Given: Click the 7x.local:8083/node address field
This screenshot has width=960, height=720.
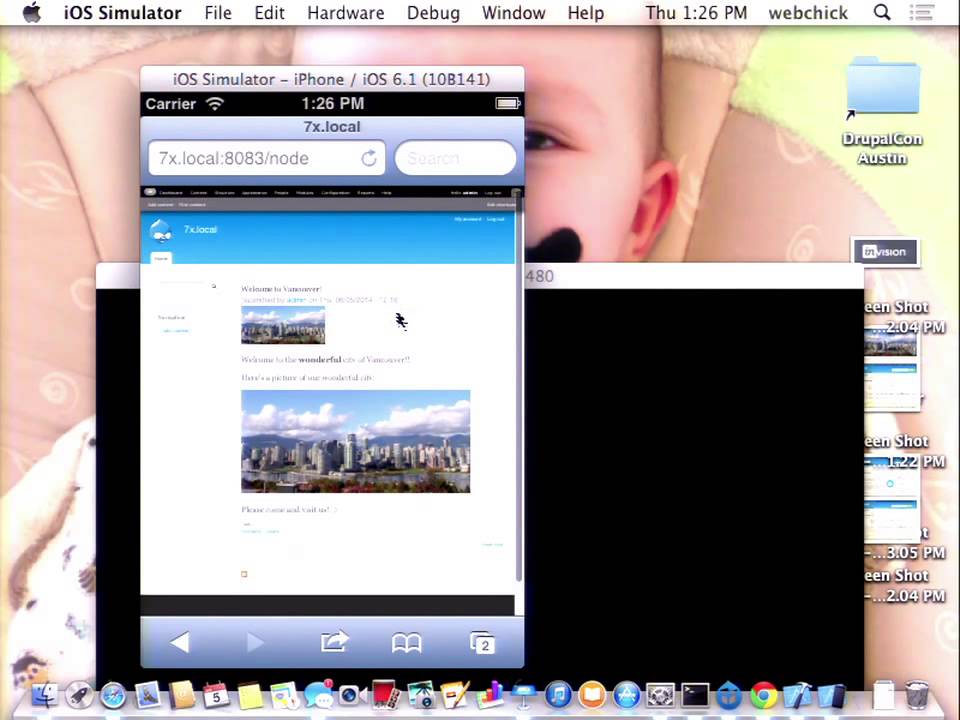Looking at the screenshot, I should (x=255, y=159).
